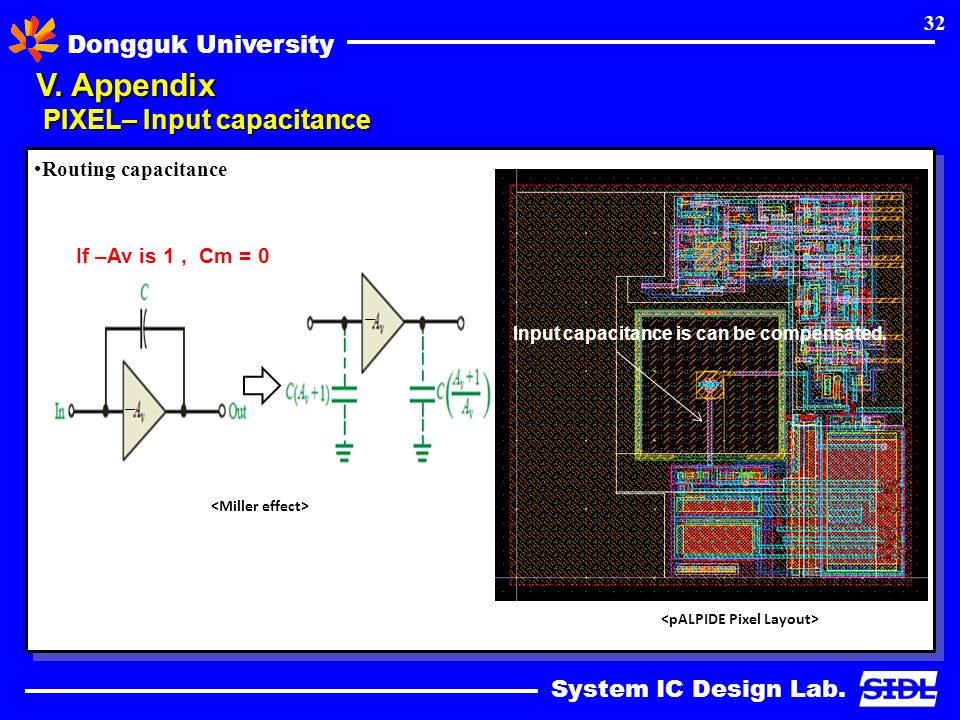Click the pALPIDE pixel layout image

pos(711,384)
